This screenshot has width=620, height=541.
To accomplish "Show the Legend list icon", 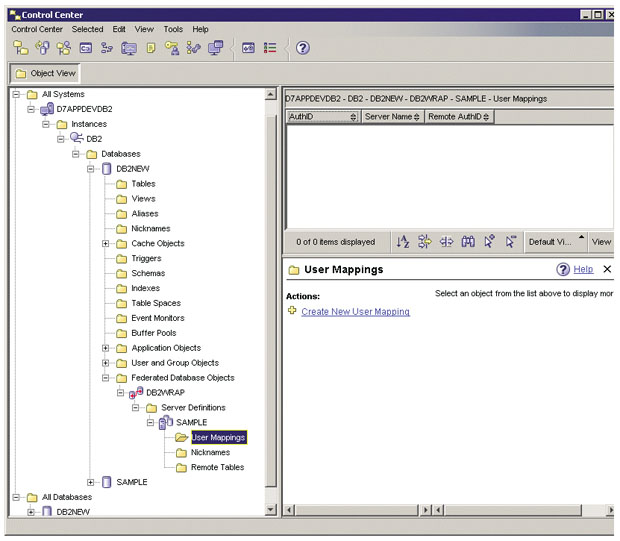I will pyautogui.click(x=270, y=48).
